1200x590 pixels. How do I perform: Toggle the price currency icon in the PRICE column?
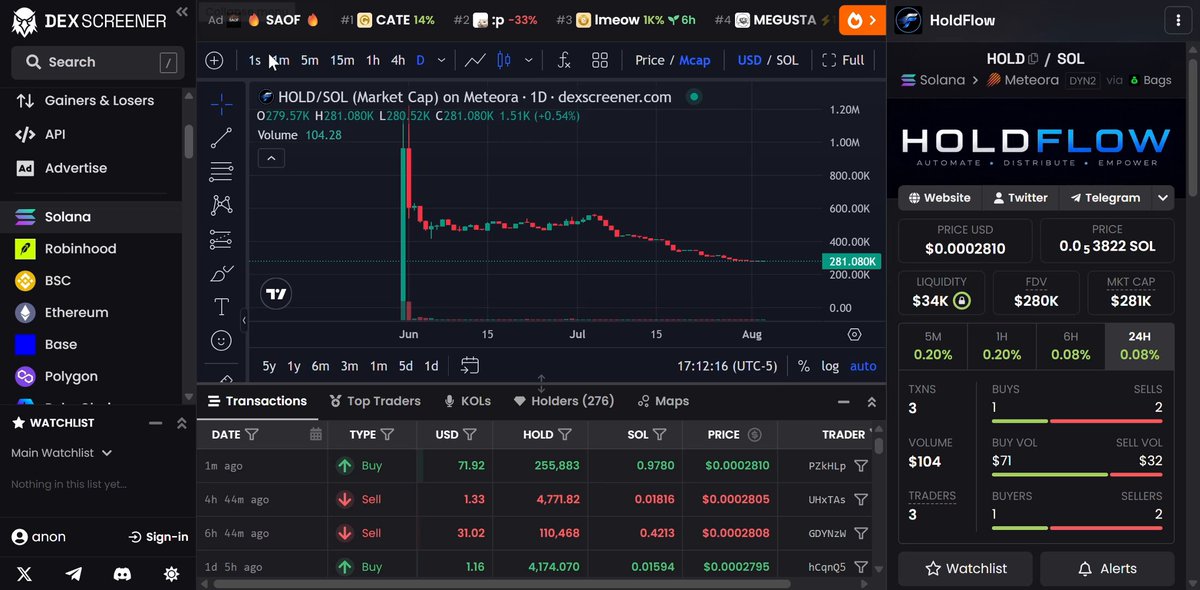[755, 434]
